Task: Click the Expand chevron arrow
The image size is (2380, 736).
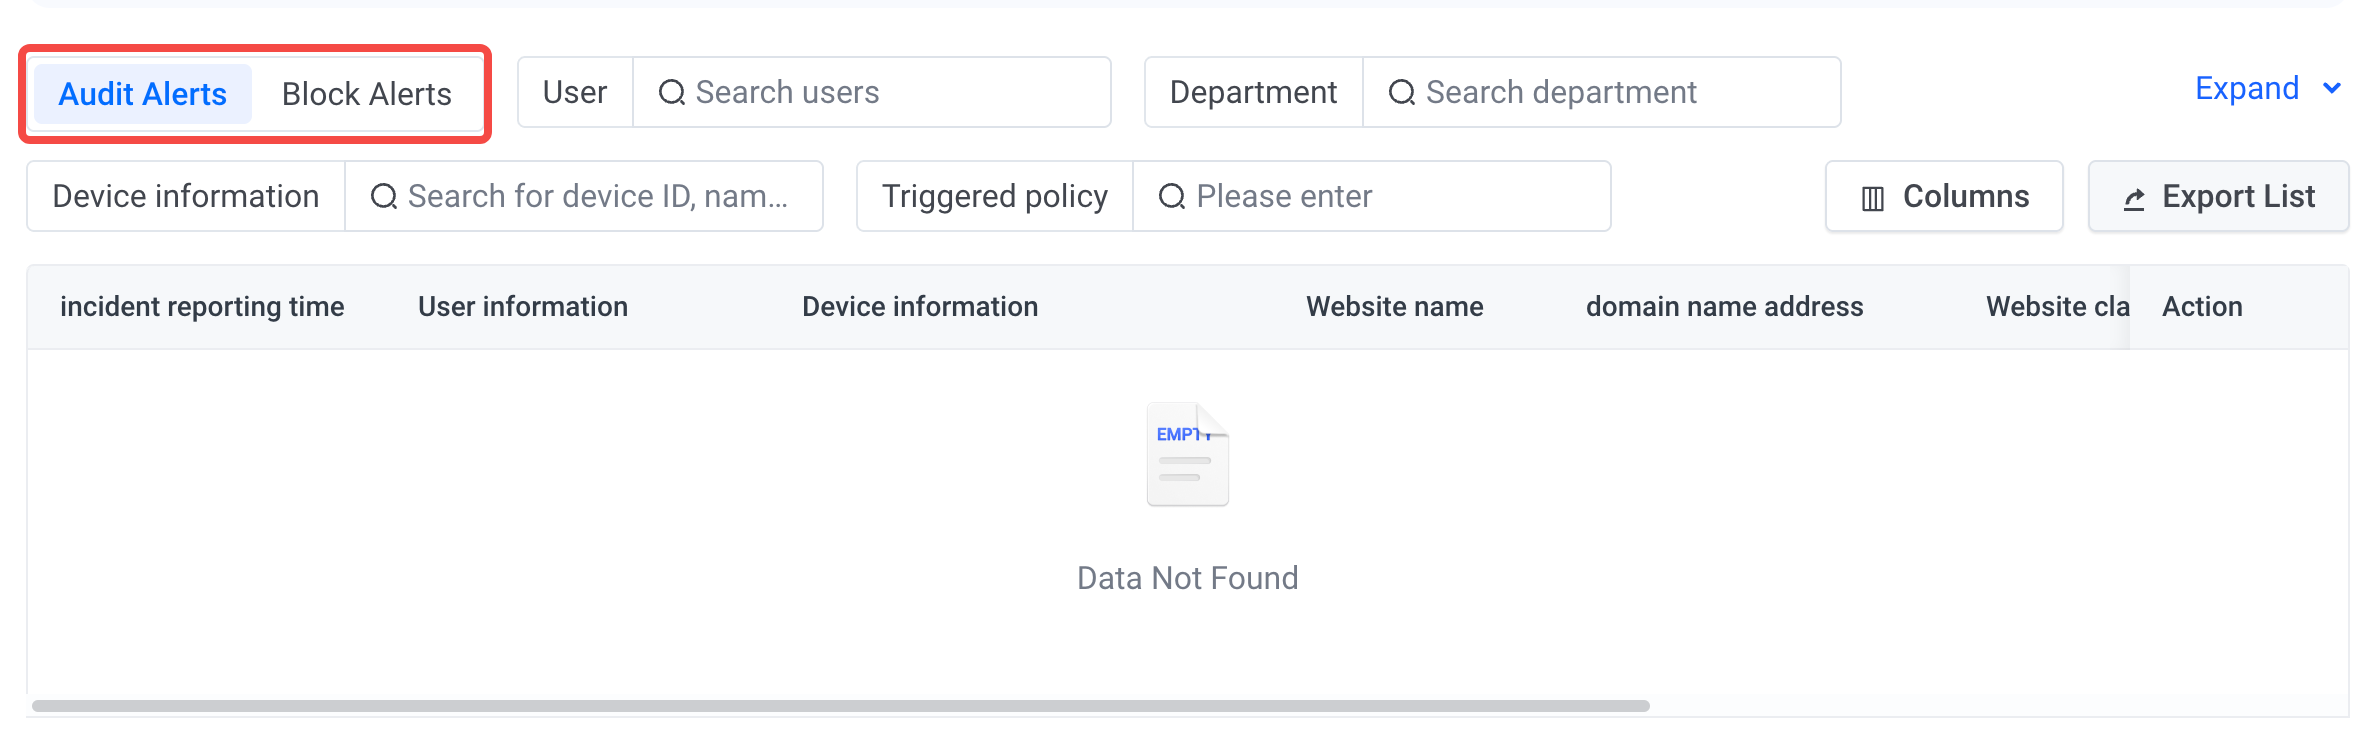Action: click(2332, 89)
